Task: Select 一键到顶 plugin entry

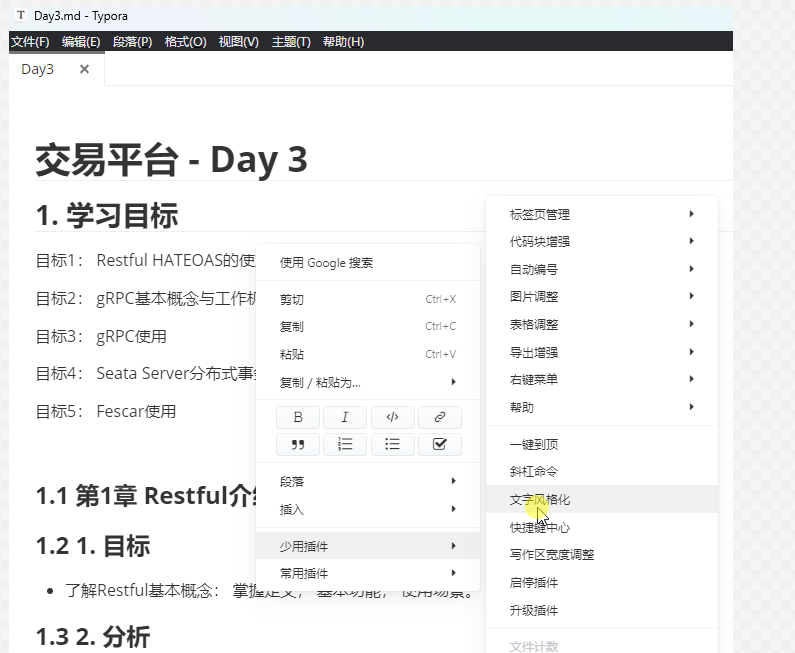Action: point(602,445)
